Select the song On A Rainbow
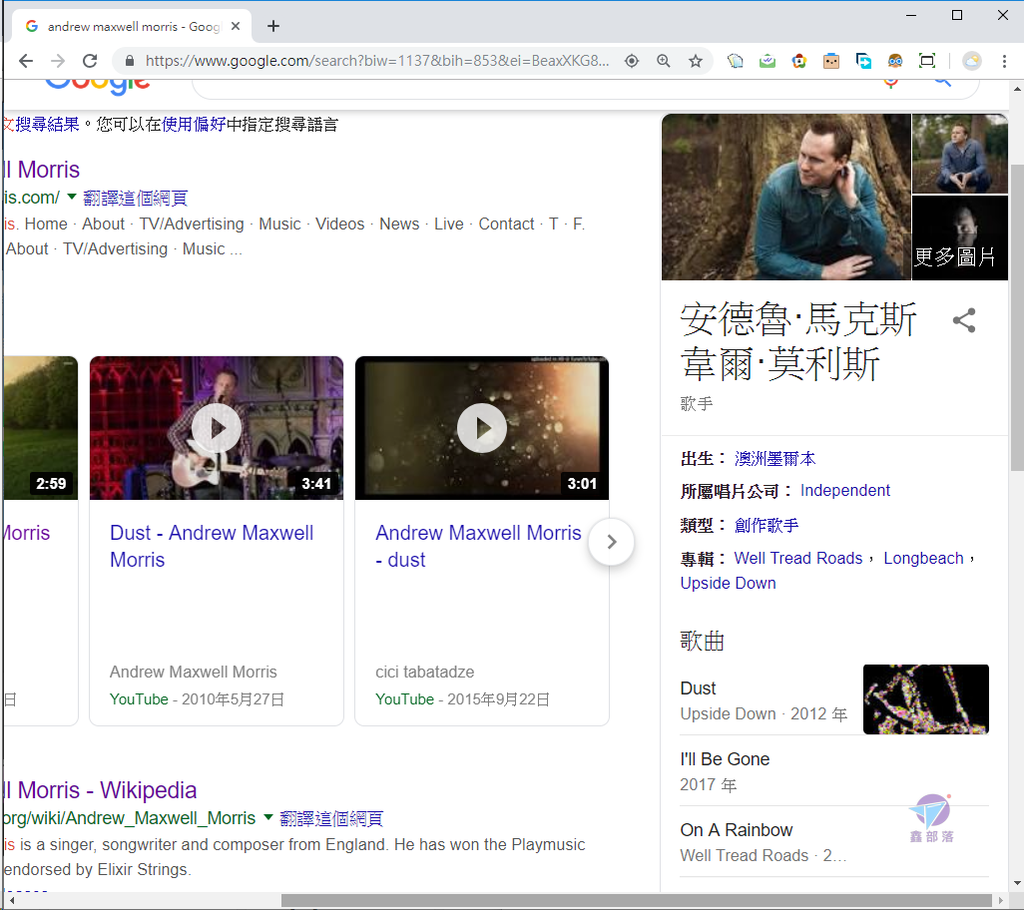The height and width of the screenshot is (910, 1024). coord(736,830)
